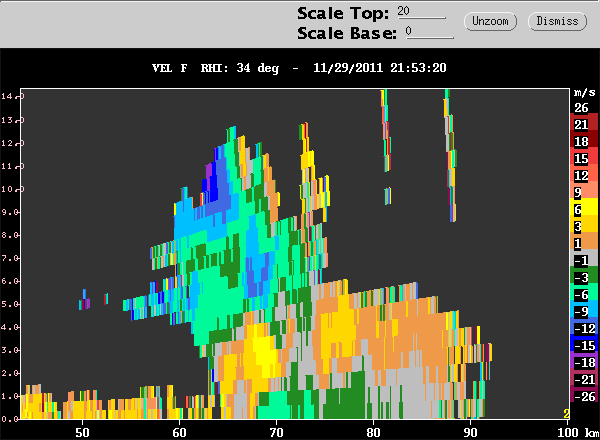Click the Unzoom button
600x440 pixels.
point(490,21)
